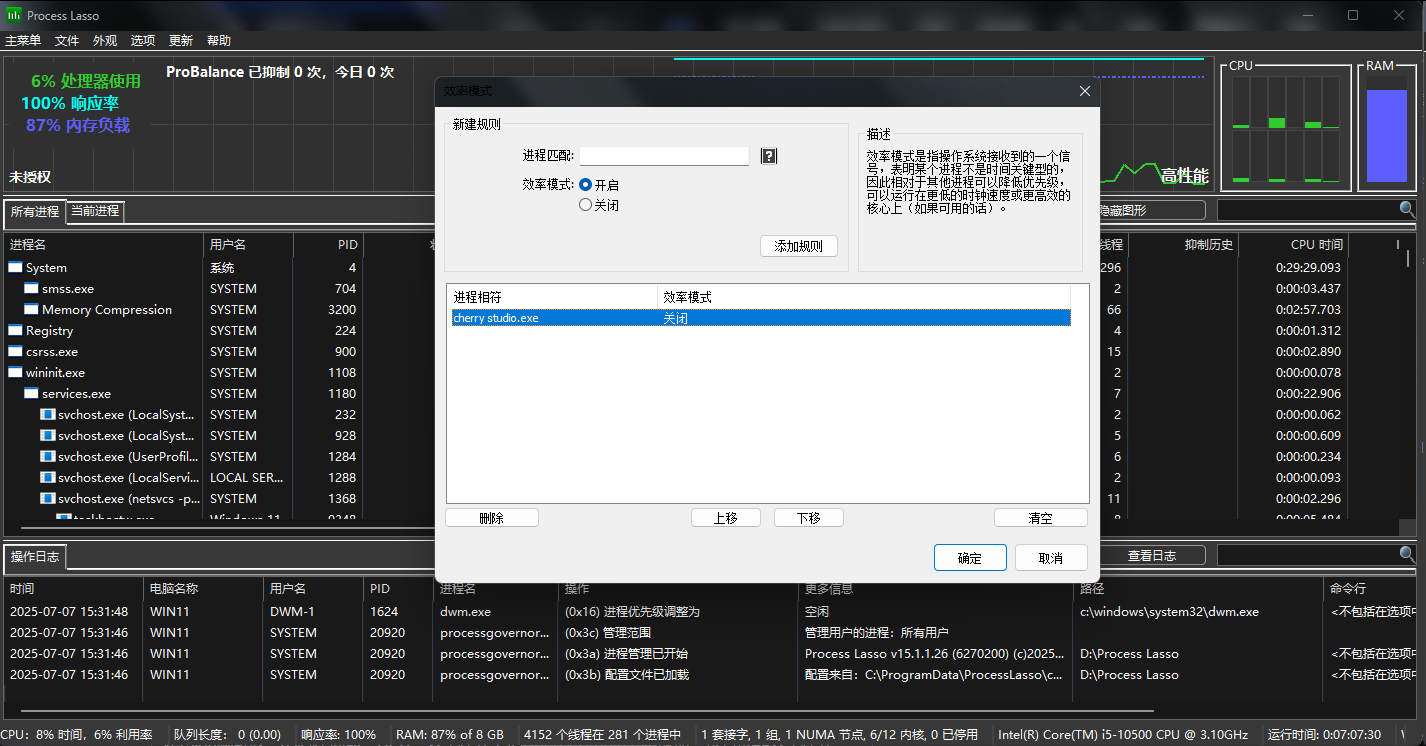1426x746 pixels.
Task: Click CPU time 0:29:29.093
Action: coord(1308,268)
